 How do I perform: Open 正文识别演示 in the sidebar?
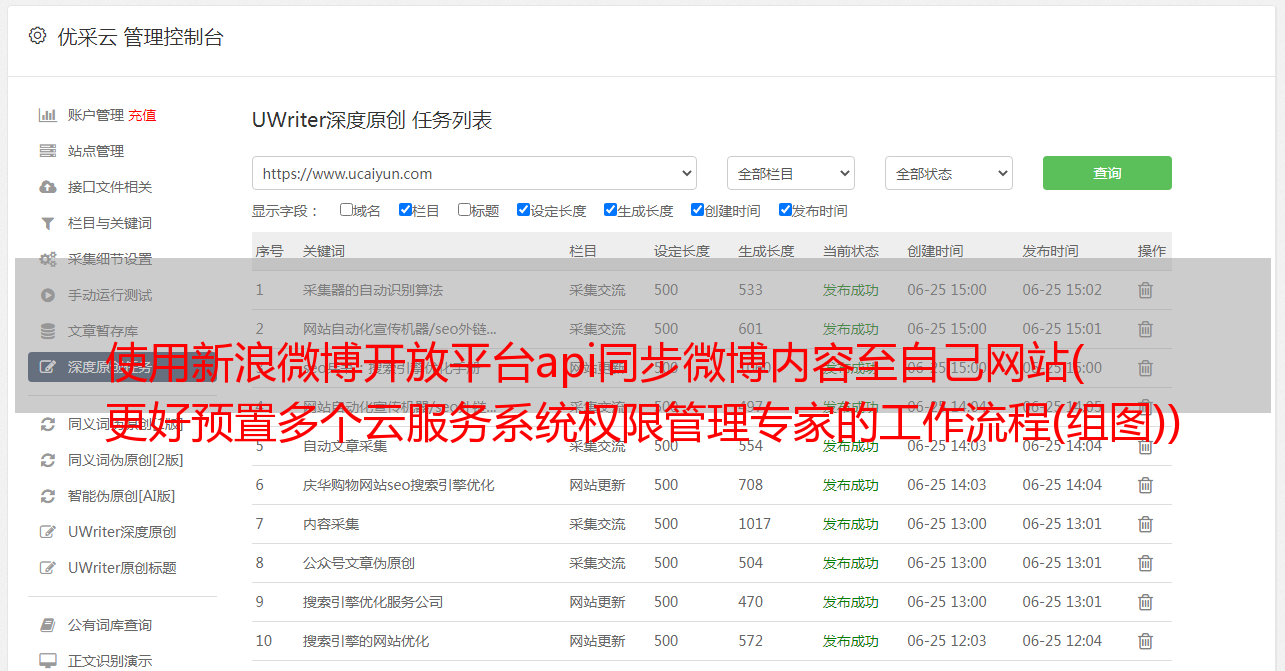click(110, 661)
